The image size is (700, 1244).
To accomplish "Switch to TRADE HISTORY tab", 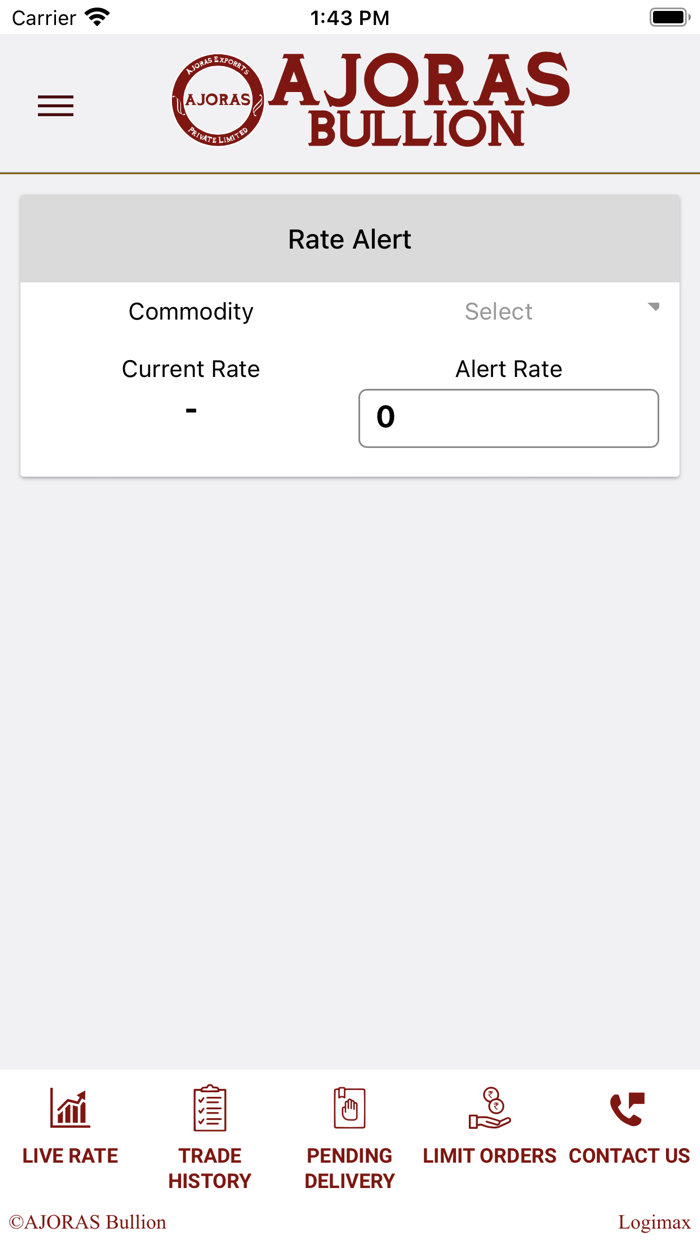I will tap(210, 1168).
